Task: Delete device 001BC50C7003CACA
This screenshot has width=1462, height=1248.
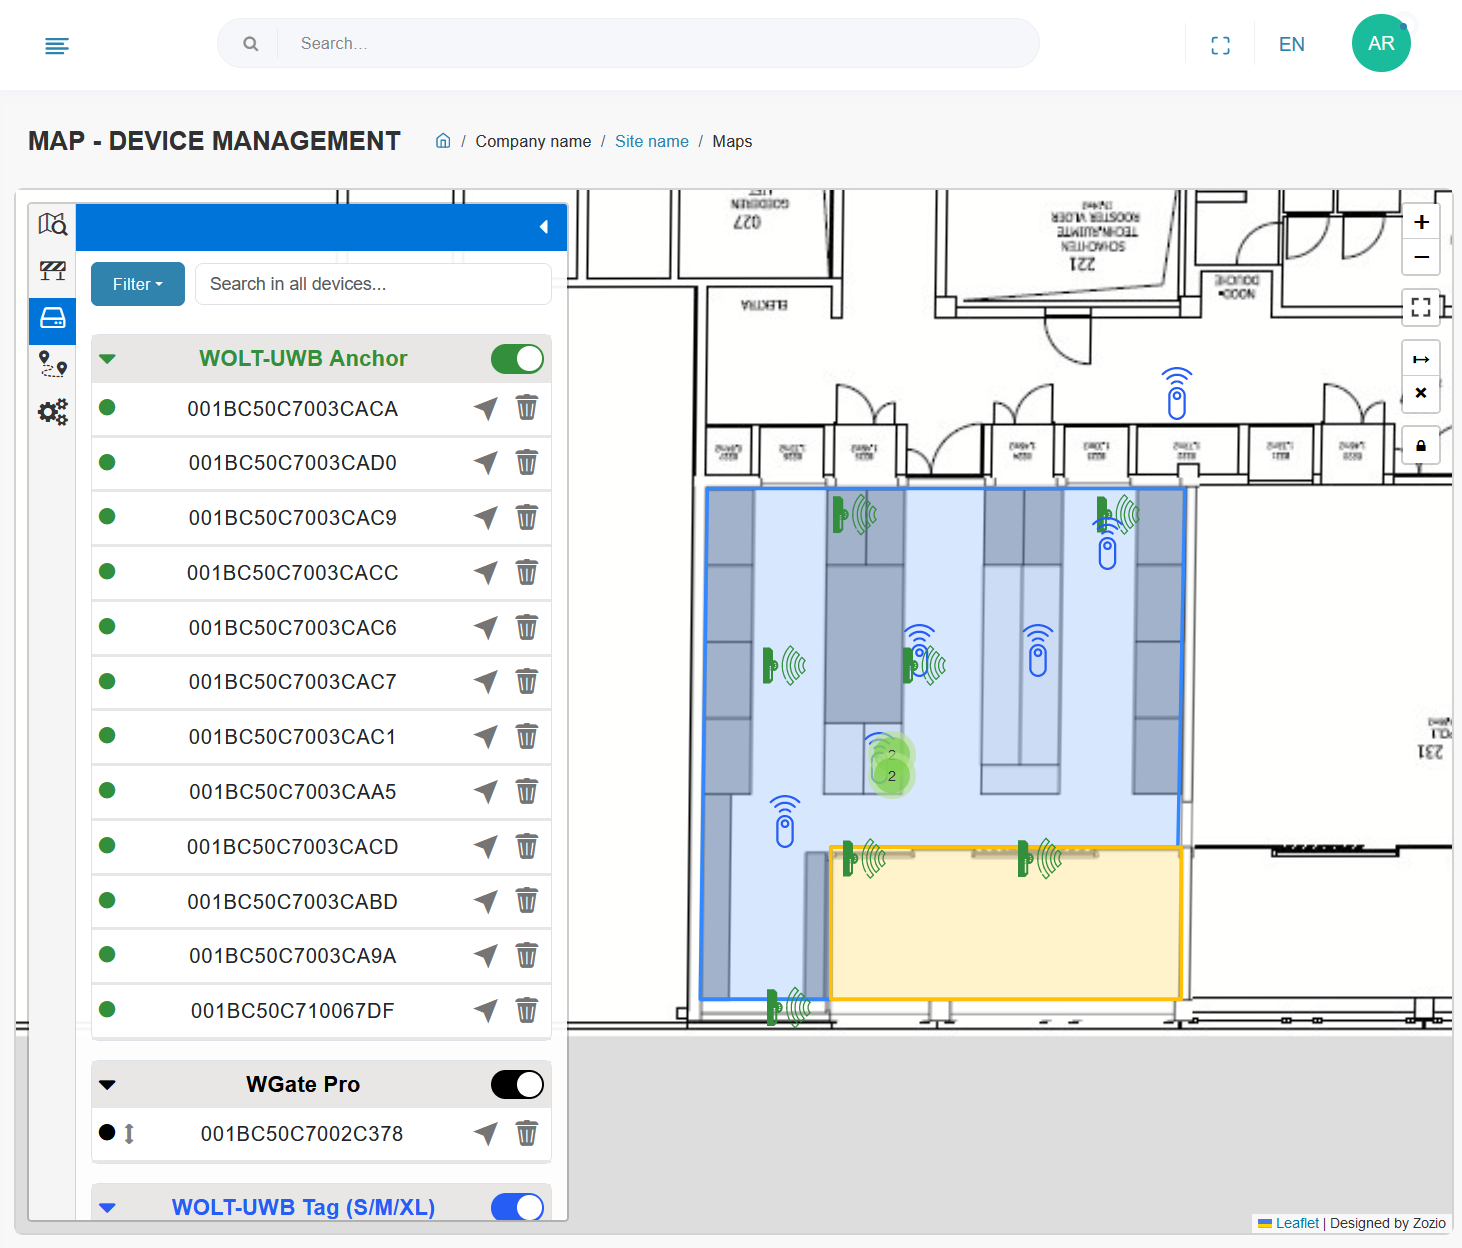Action: (527, 408)
